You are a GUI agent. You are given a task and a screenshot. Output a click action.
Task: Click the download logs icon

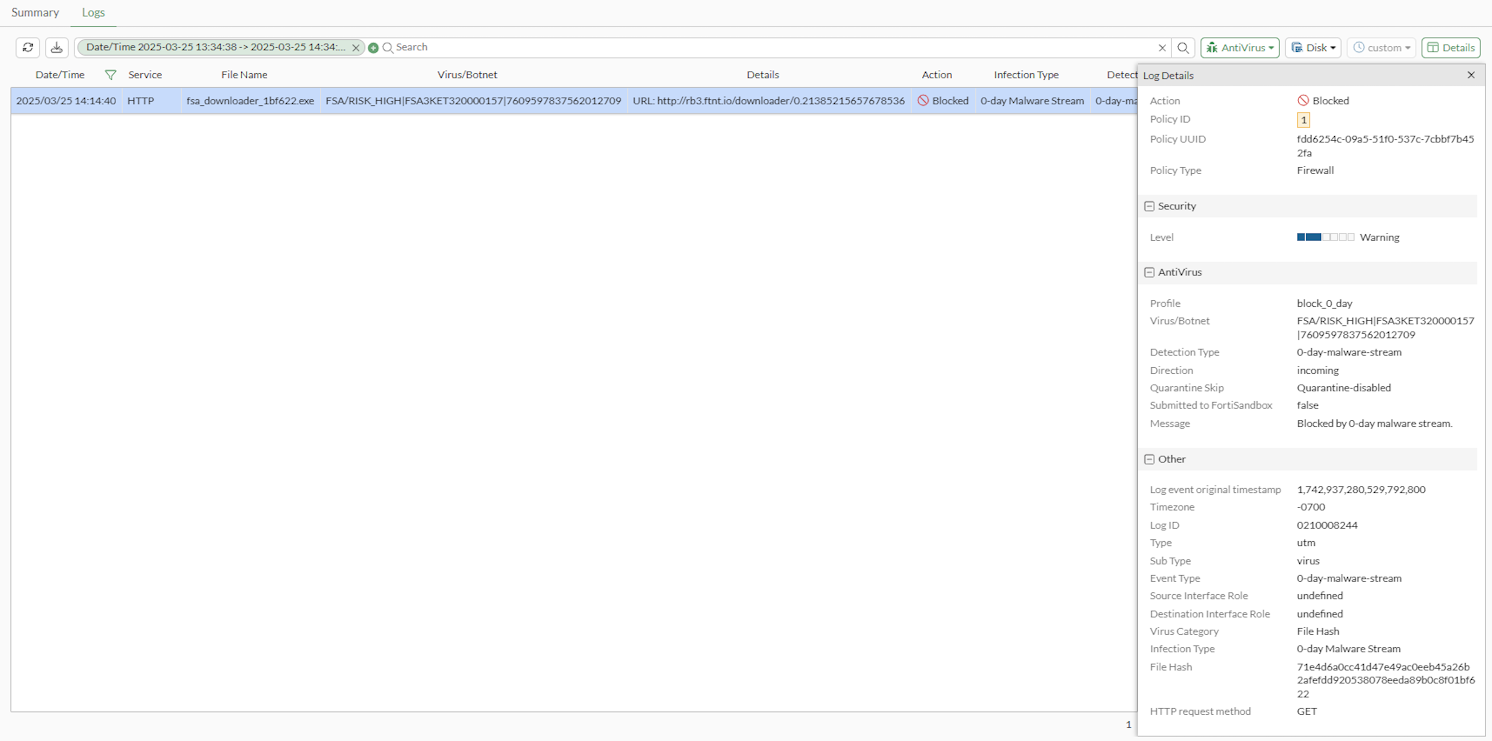pyautogui.click(x=57, y=47)
